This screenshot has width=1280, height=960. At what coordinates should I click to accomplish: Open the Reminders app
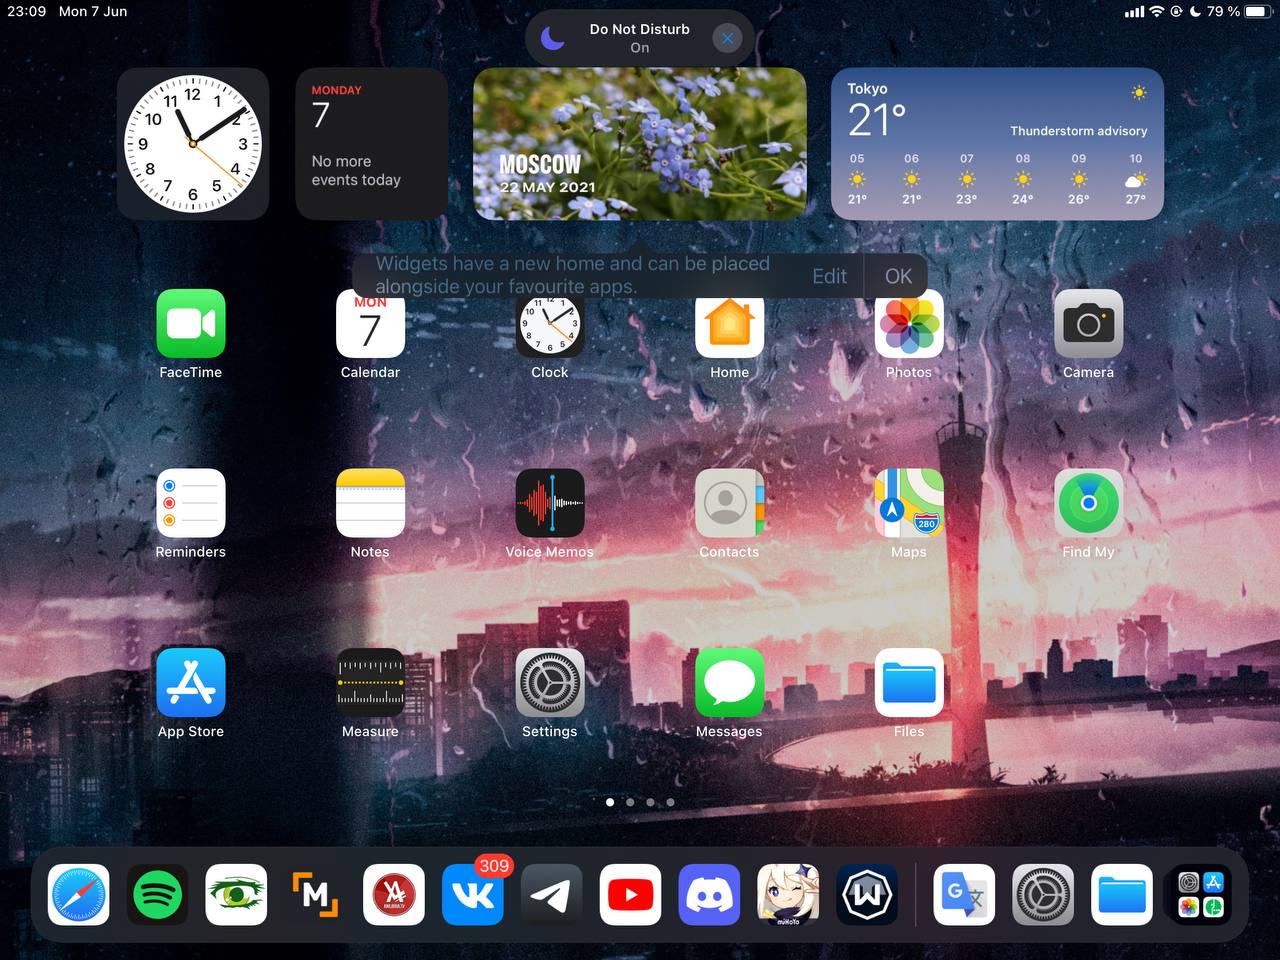coord(190,503)
